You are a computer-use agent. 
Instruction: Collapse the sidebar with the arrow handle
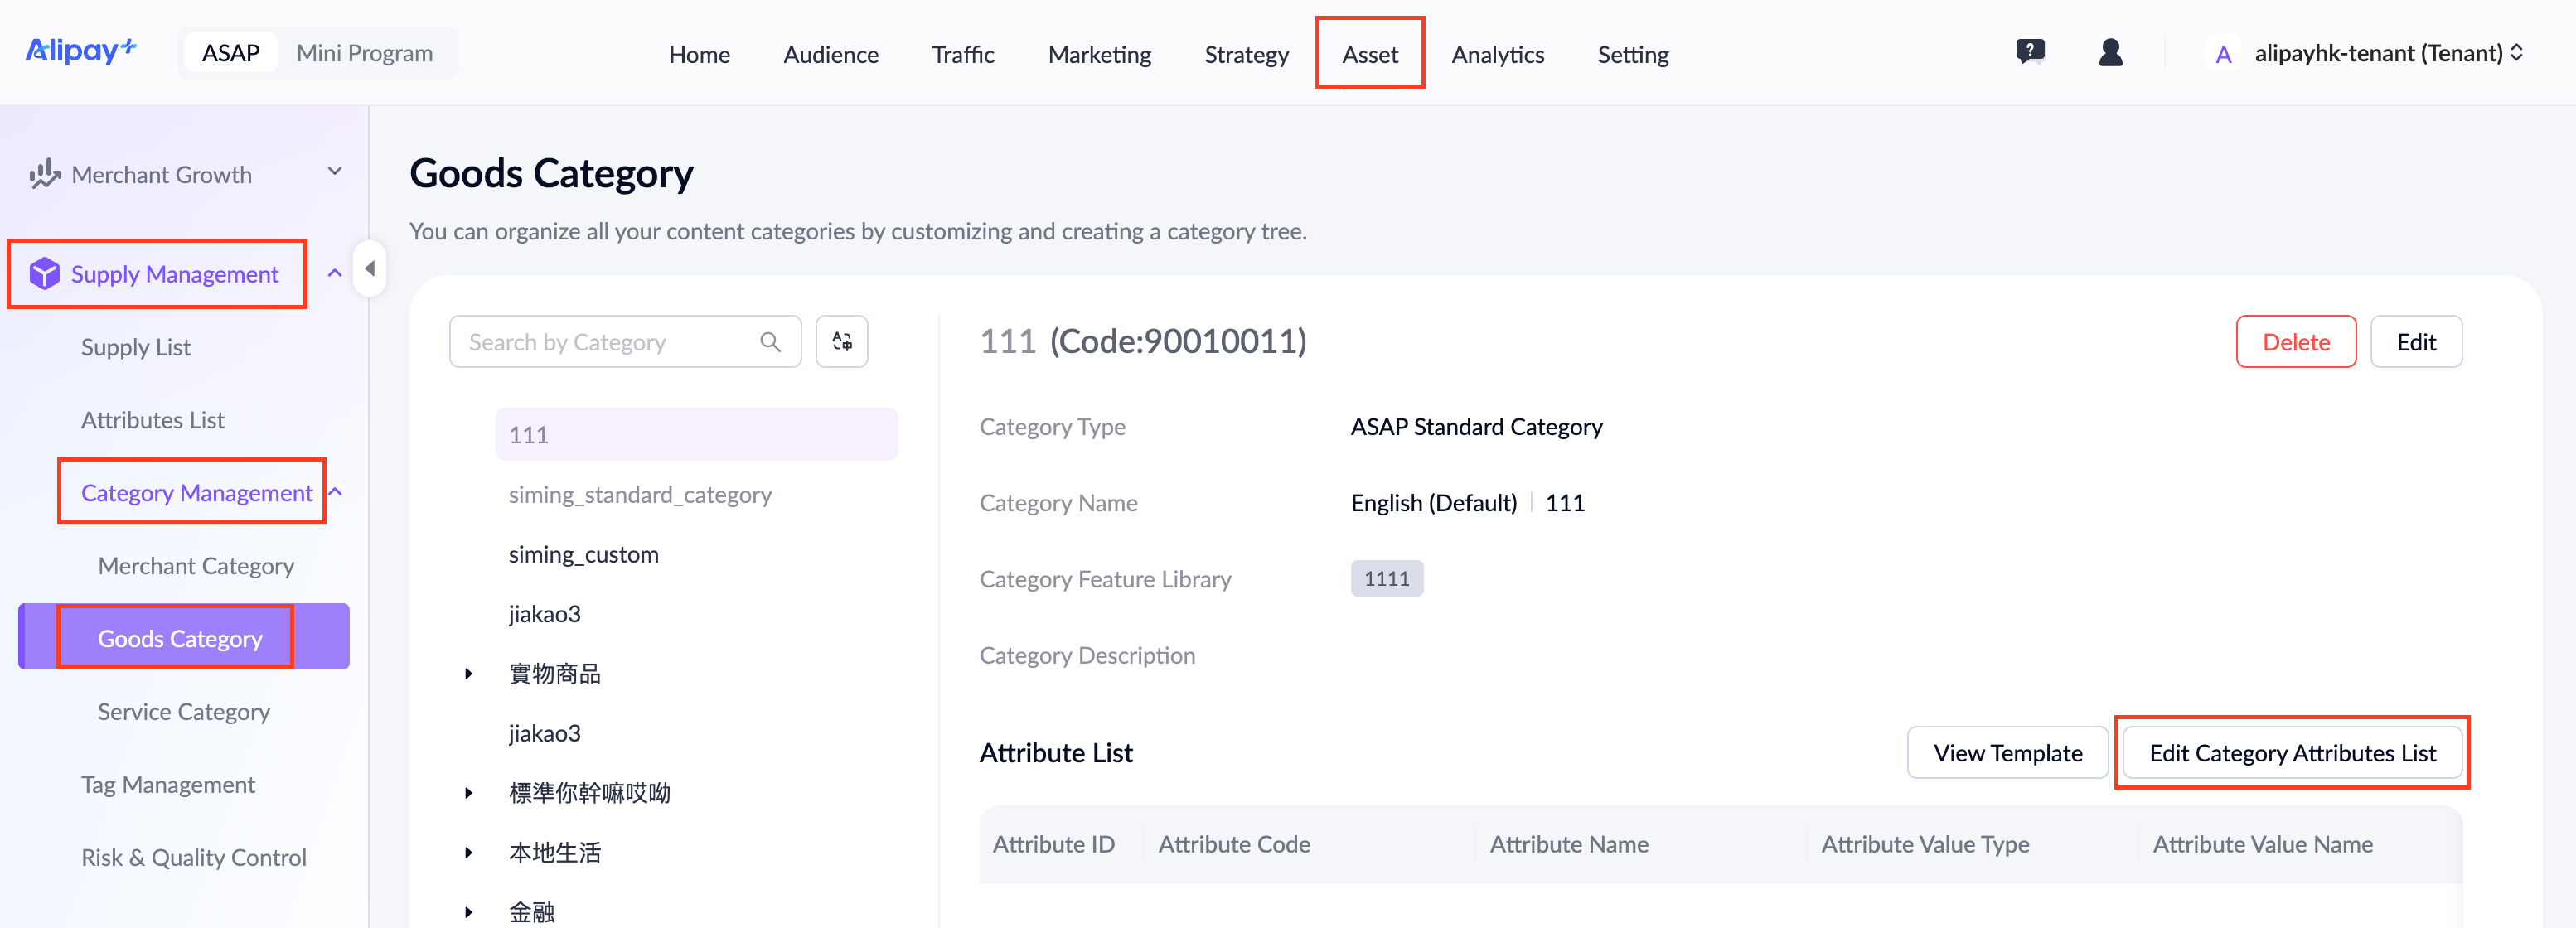(370, 269)
